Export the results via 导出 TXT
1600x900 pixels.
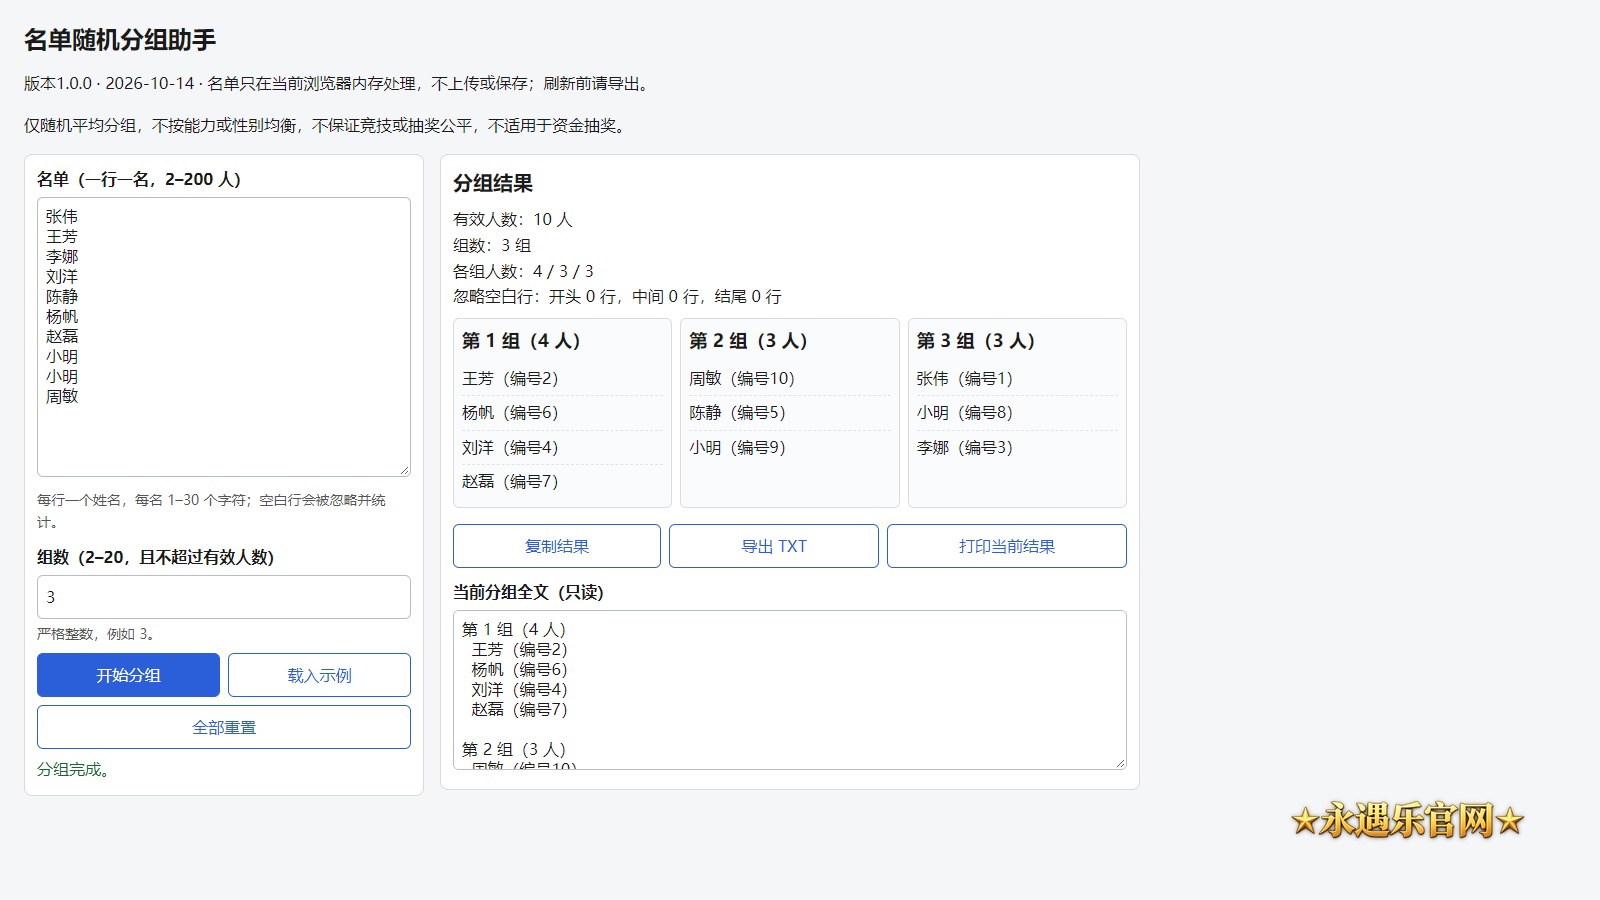[774, 546]
